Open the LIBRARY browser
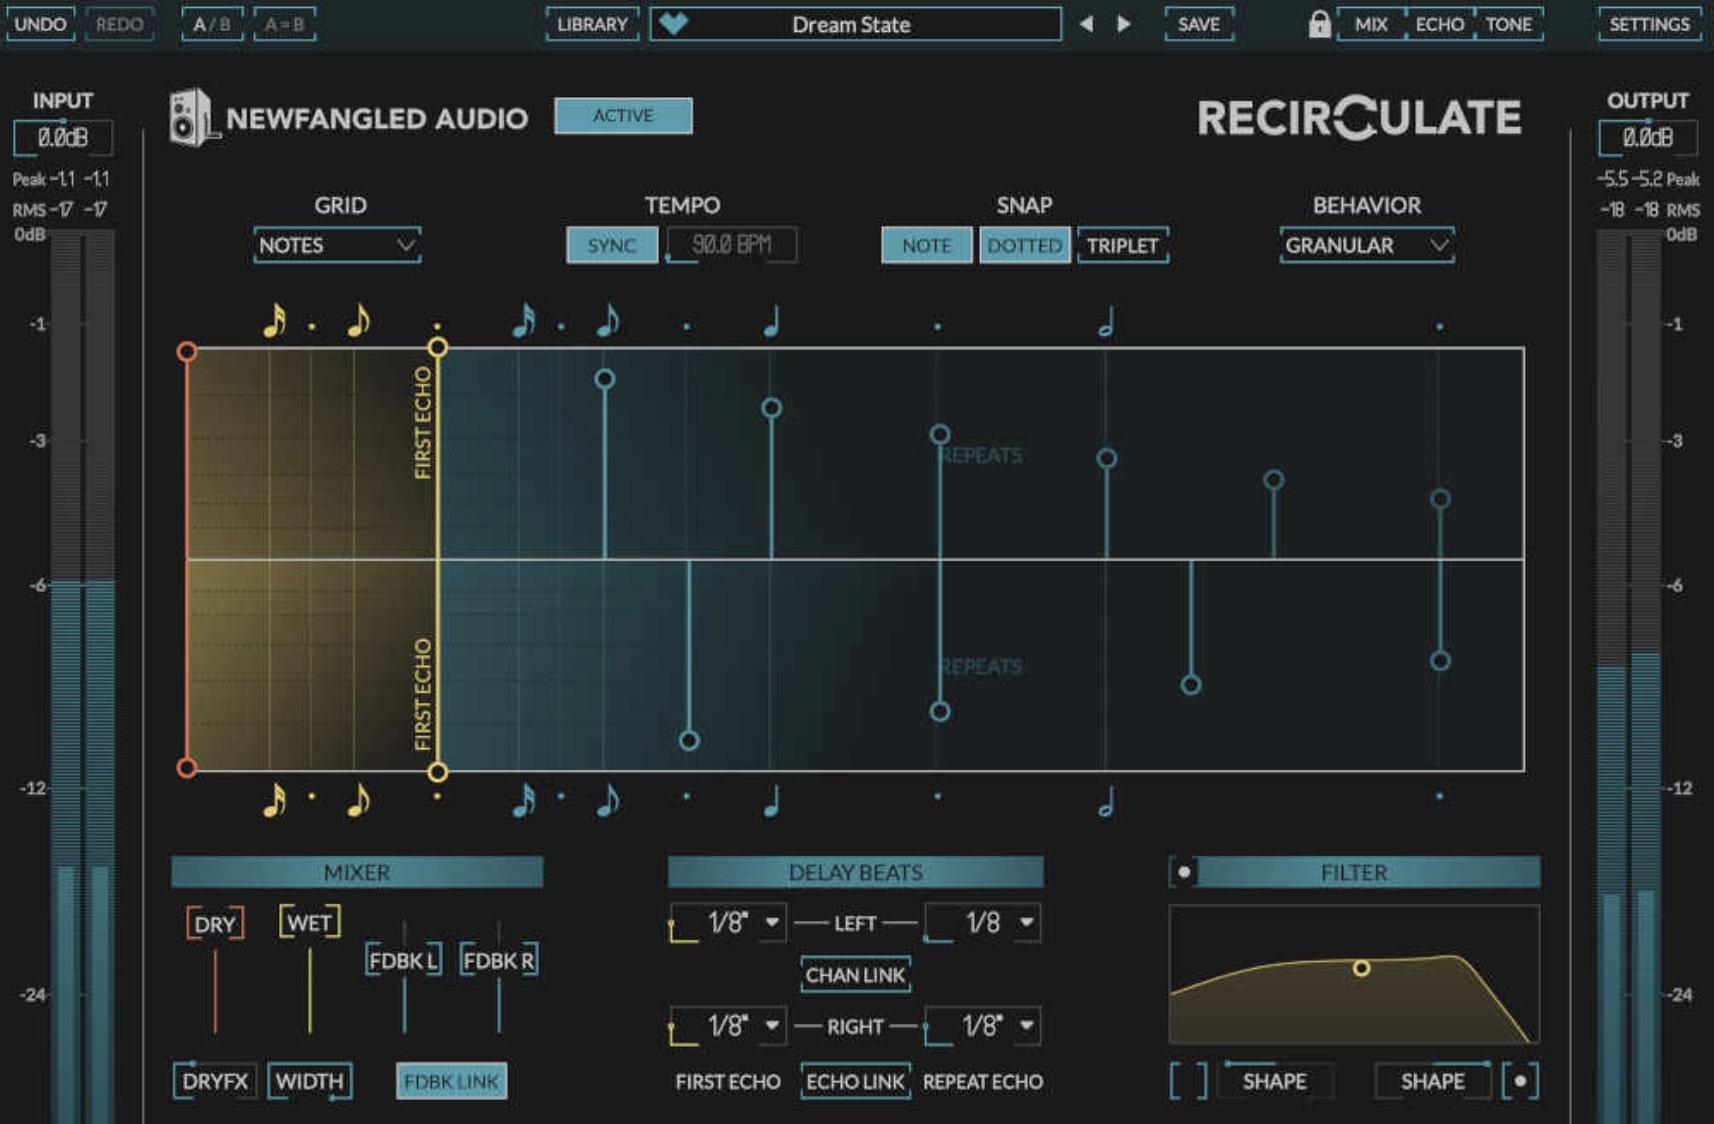This screenshot has height=1124, width=1714. tap(592, 24)
